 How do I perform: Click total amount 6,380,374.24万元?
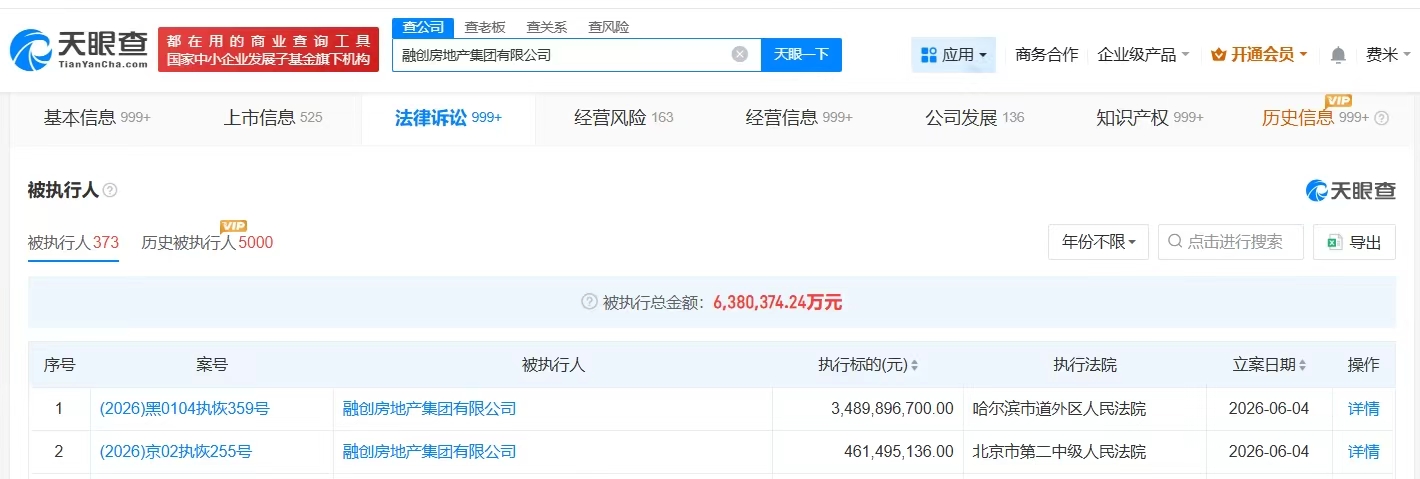tap(777, 302)
